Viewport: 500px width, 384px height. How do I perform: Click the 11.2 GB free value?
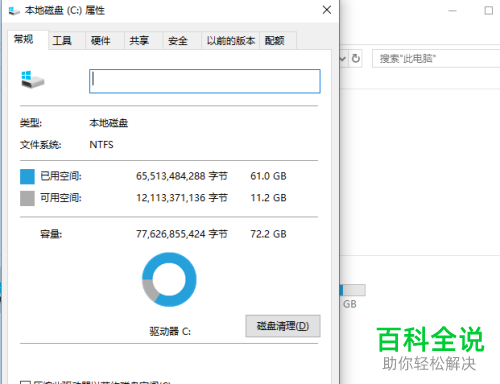(x=268, y=198)
